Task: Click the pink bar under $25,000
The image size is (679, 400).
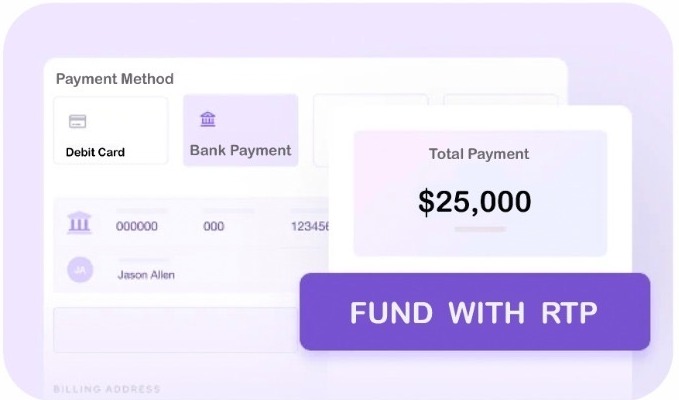Action: tap(480, 229)
